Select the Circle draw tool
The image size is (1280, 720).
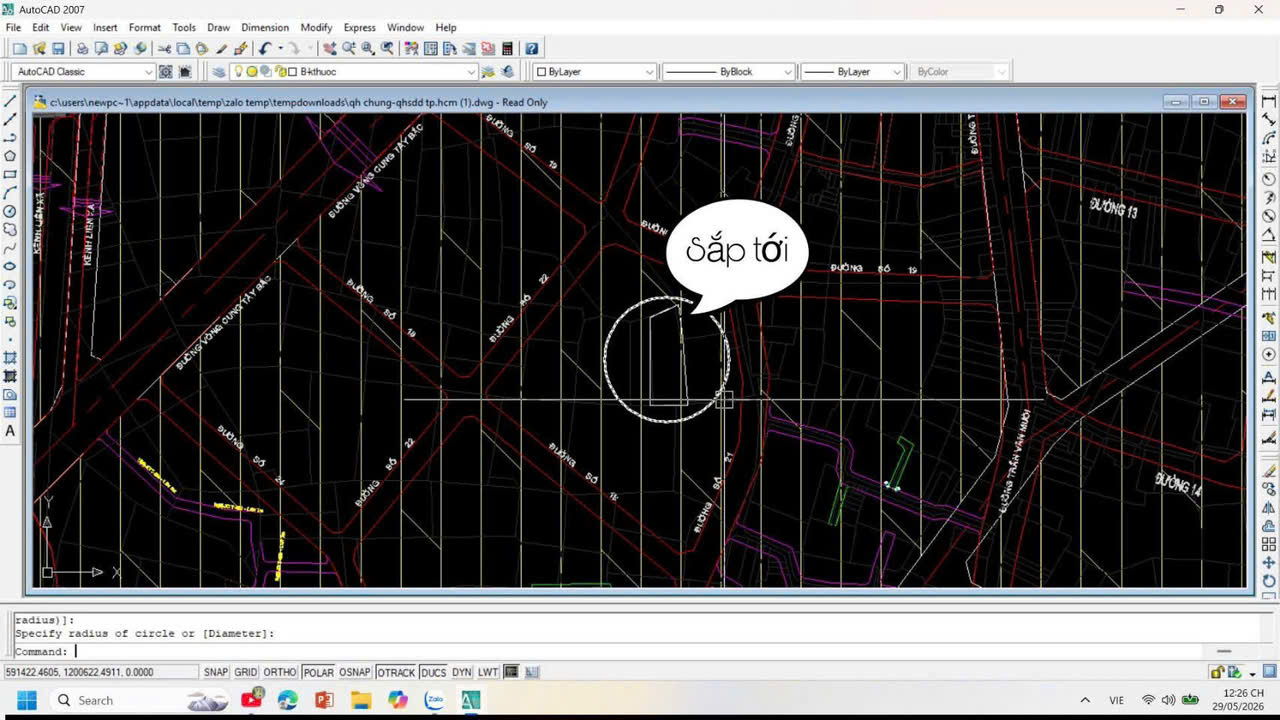click(x=10, y=211)
